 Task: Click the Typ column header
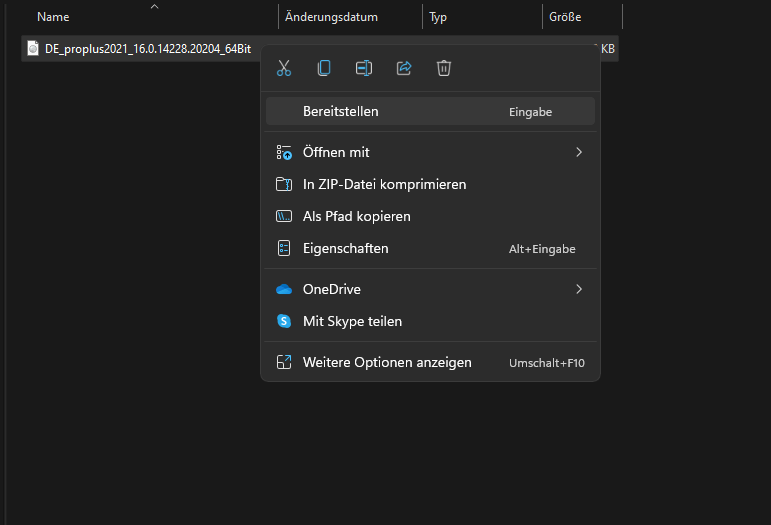point(439,17)
